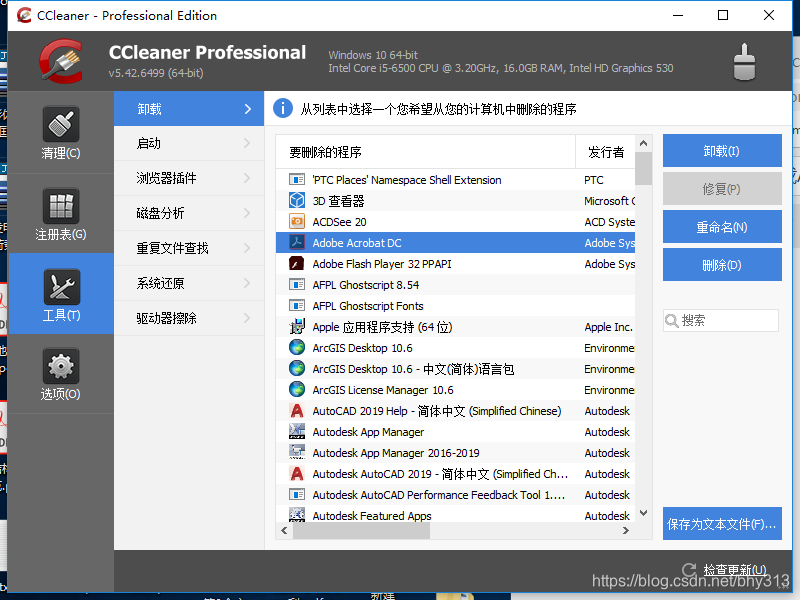Click the horizontal scrollbar right arrow
Image resolution: width=800 pixels, height=600 pixels.
(x=626, y=531)
